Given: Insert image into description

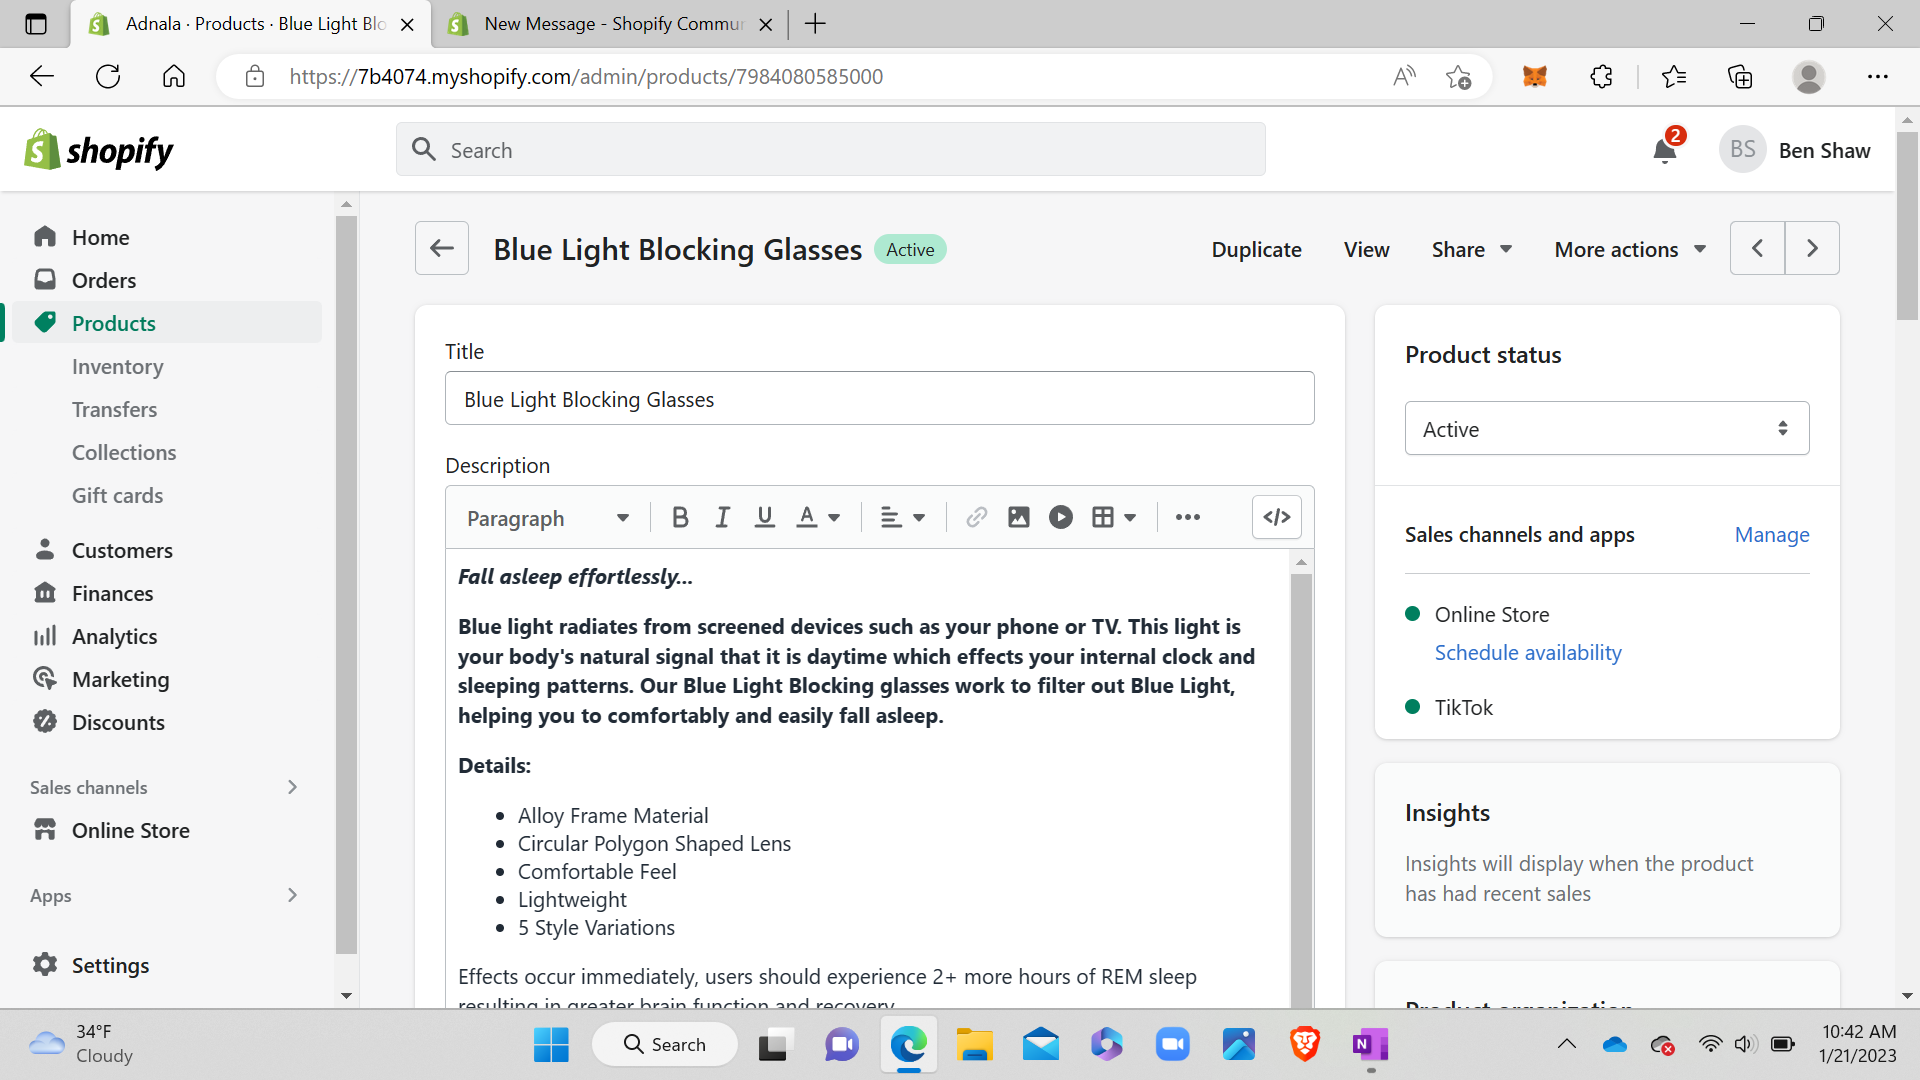Looking at the screenshot, I should pos(1018,517).
